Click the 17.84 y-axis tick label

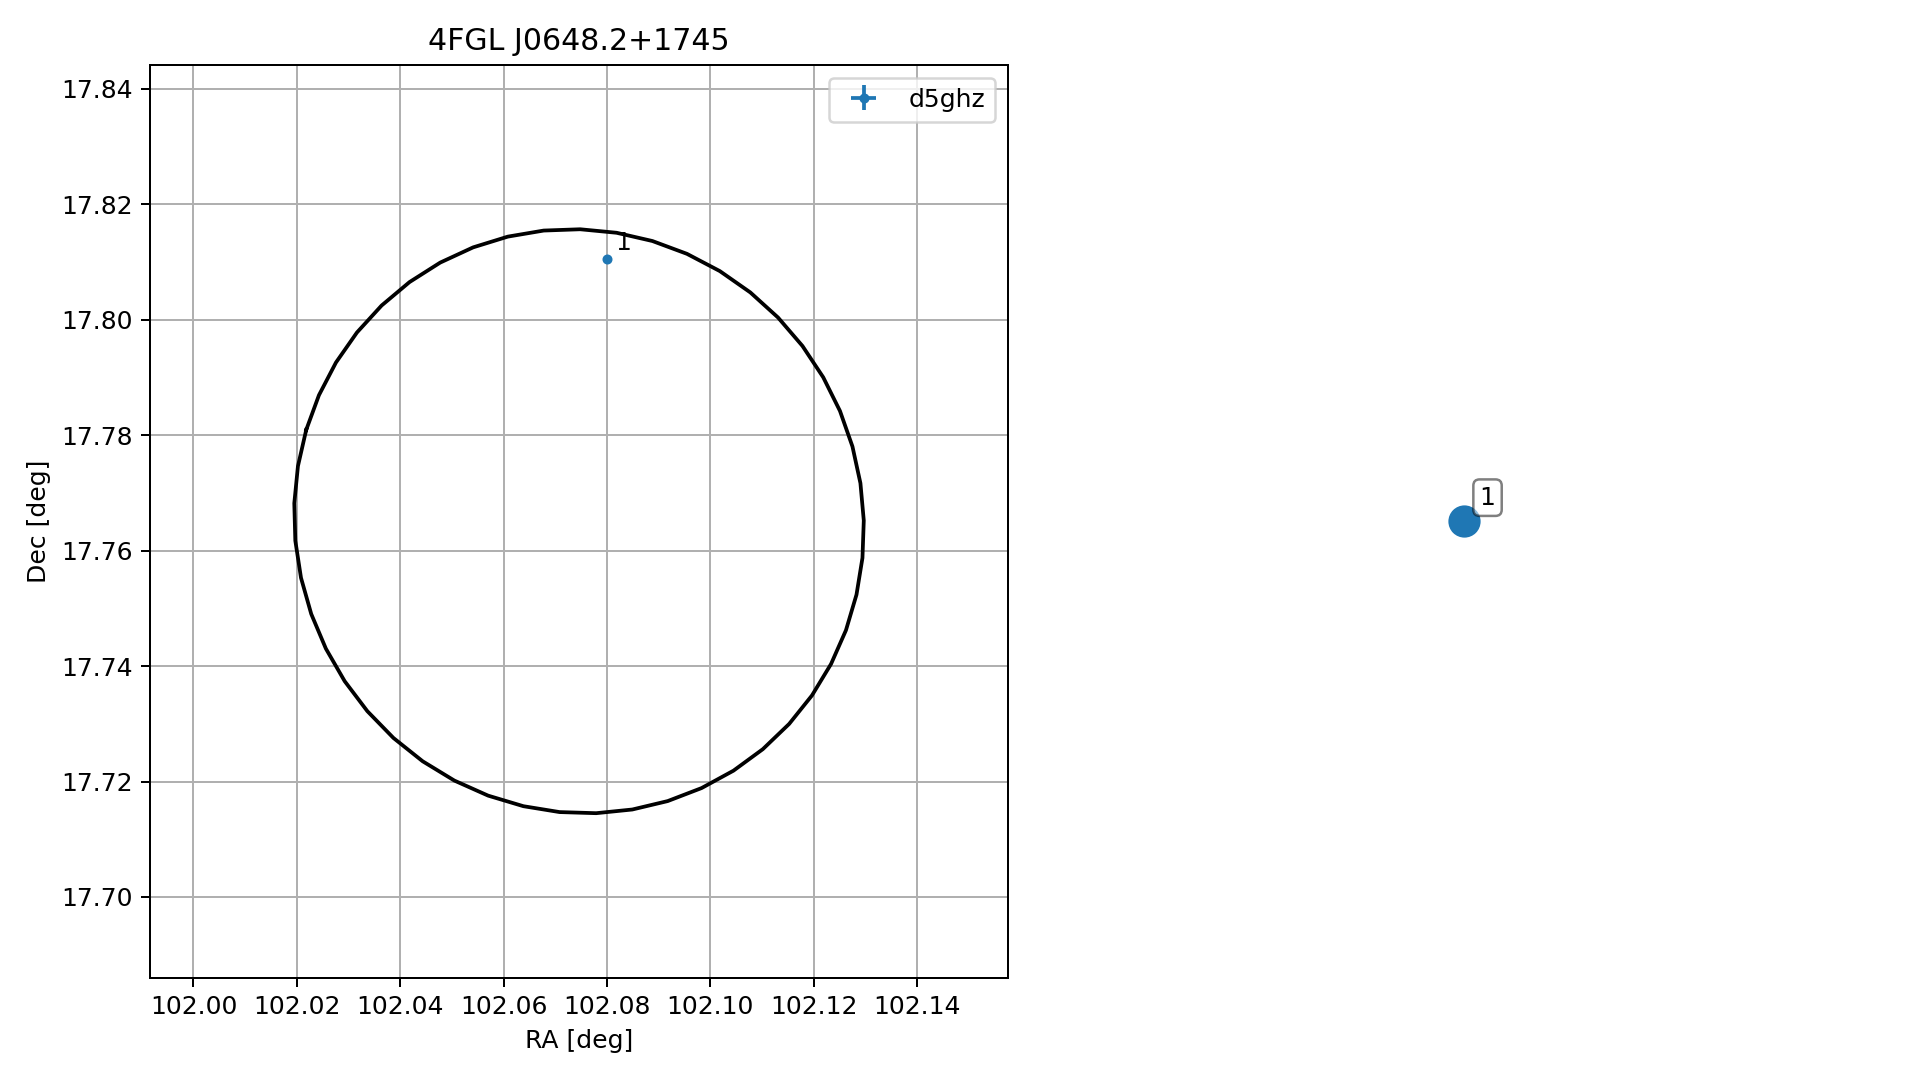tap(97, 90)
